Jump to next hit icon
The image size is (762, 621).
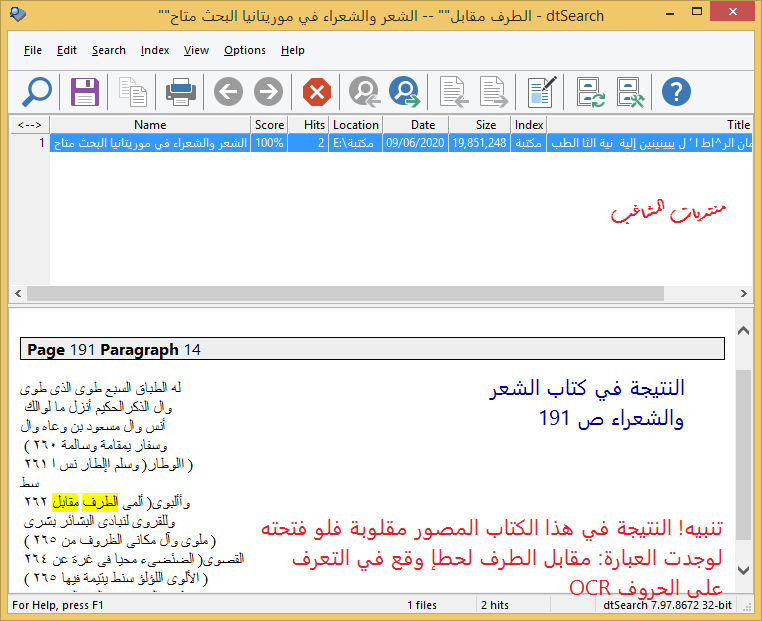405,92
